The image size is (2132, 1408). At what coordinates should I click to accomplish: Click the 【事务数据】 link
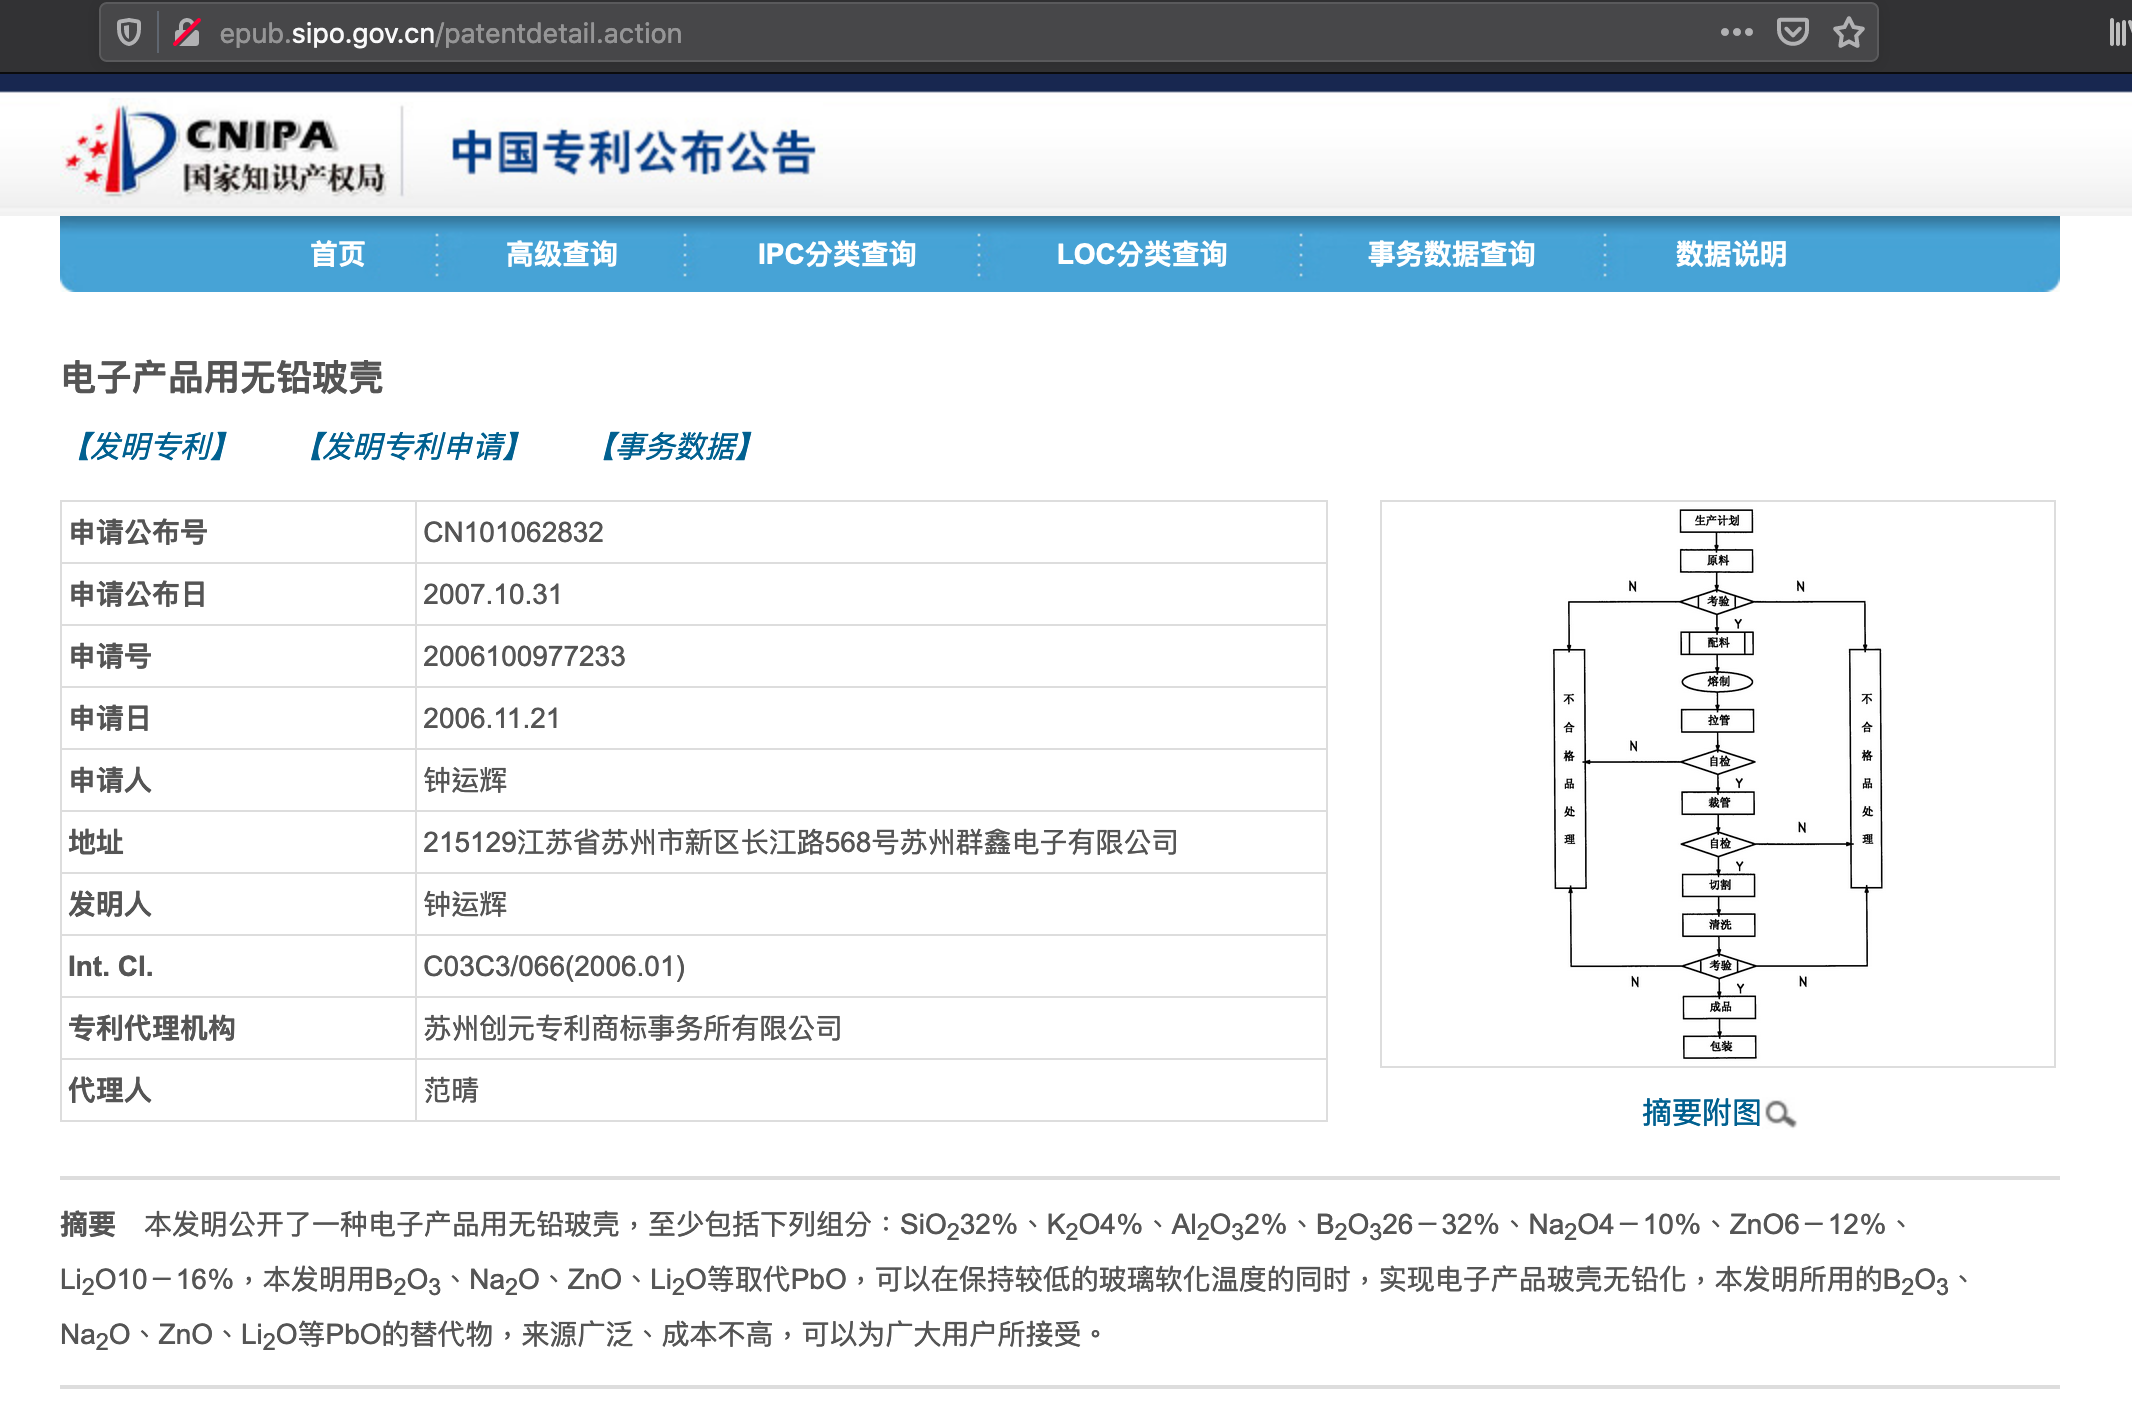point(676,446)
